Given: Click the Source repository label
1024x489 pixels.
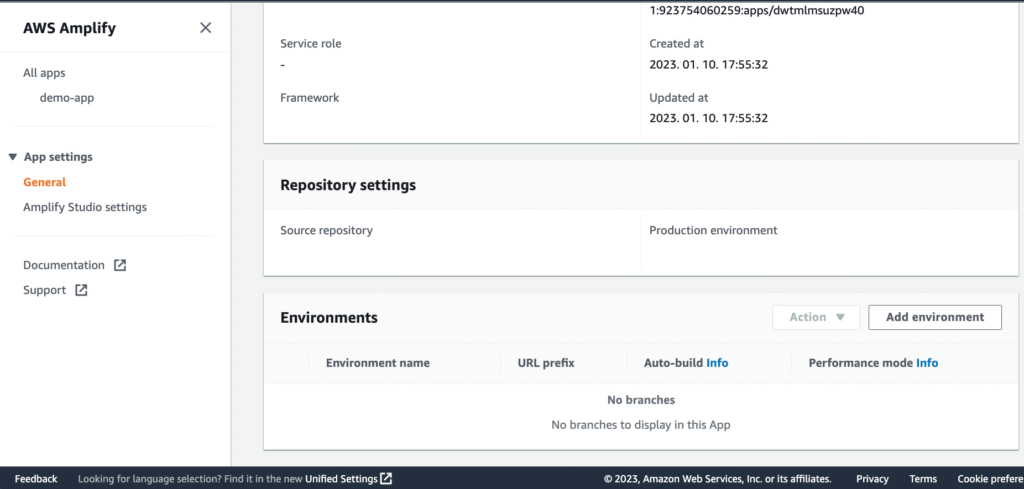Looking at the screenshot, I should point(327,230).
